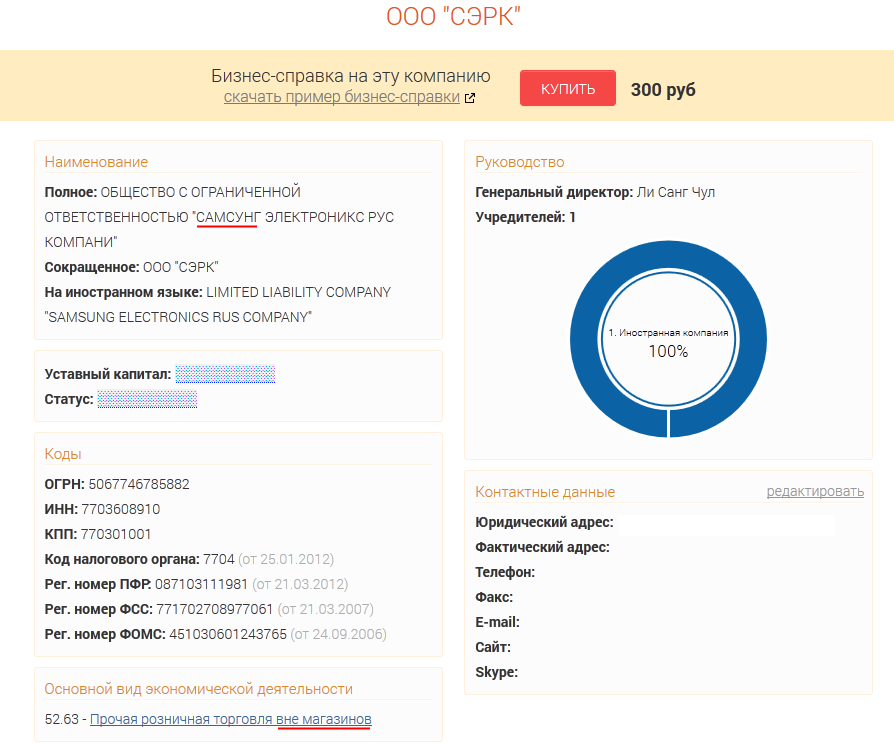Click the Юридический адрес label
Viewport: 894px width, 744px height.
coord(544,522)
